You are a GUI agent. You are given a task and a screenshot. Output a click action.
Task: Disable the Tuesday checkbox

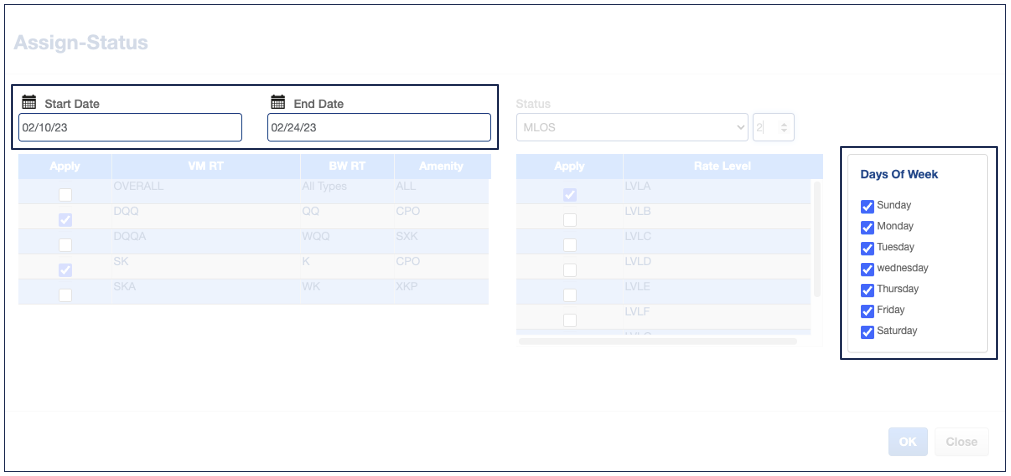[x=867, y=248]
